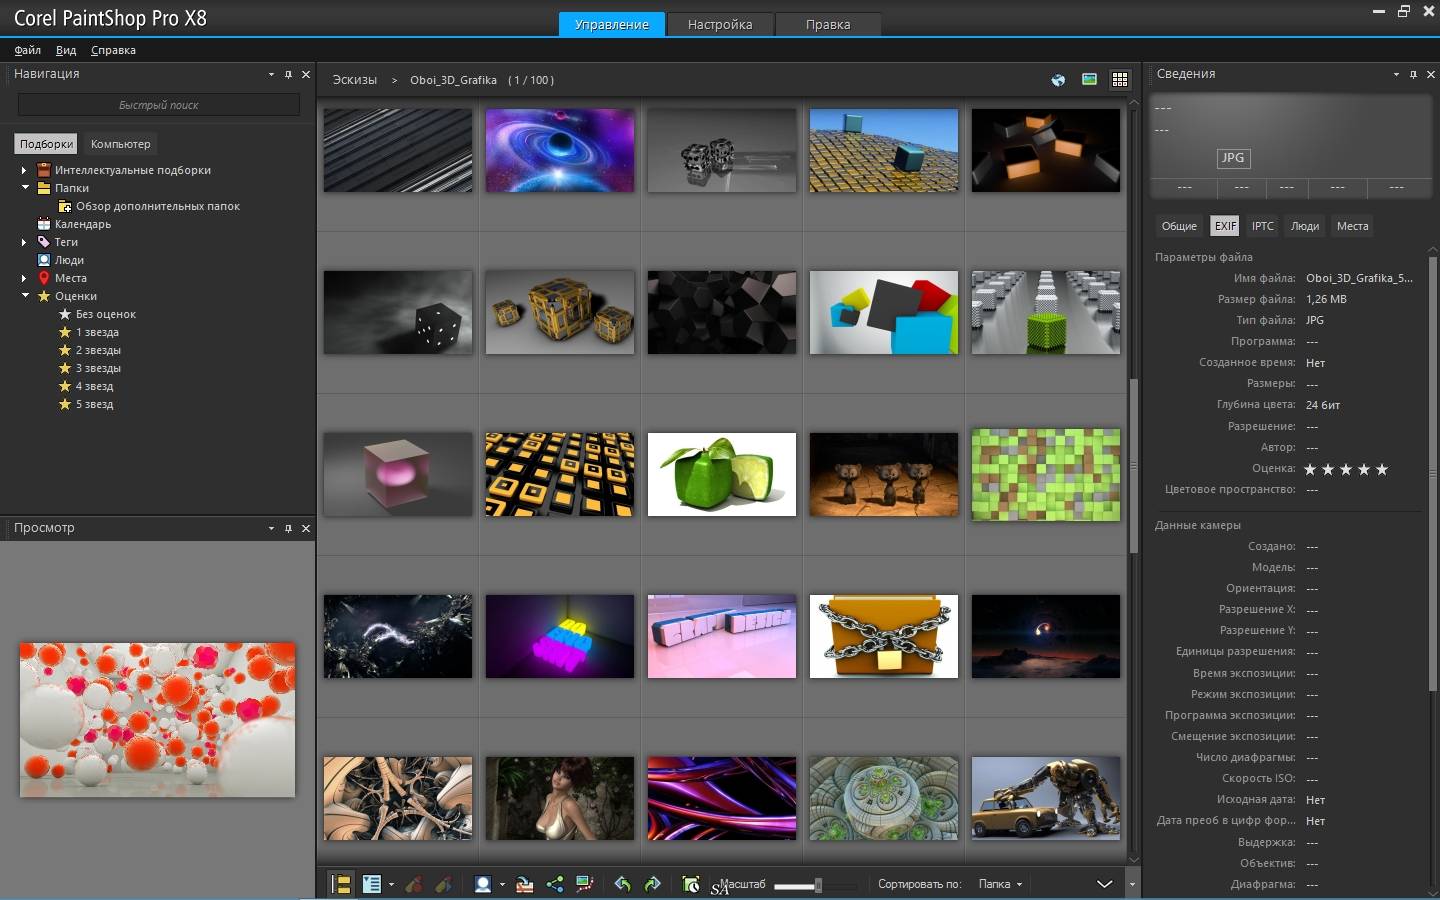This screenshot has height=900, width=1440.
Task: Select Обзор дополнительных папок item
Action: [x=158, y=206]
